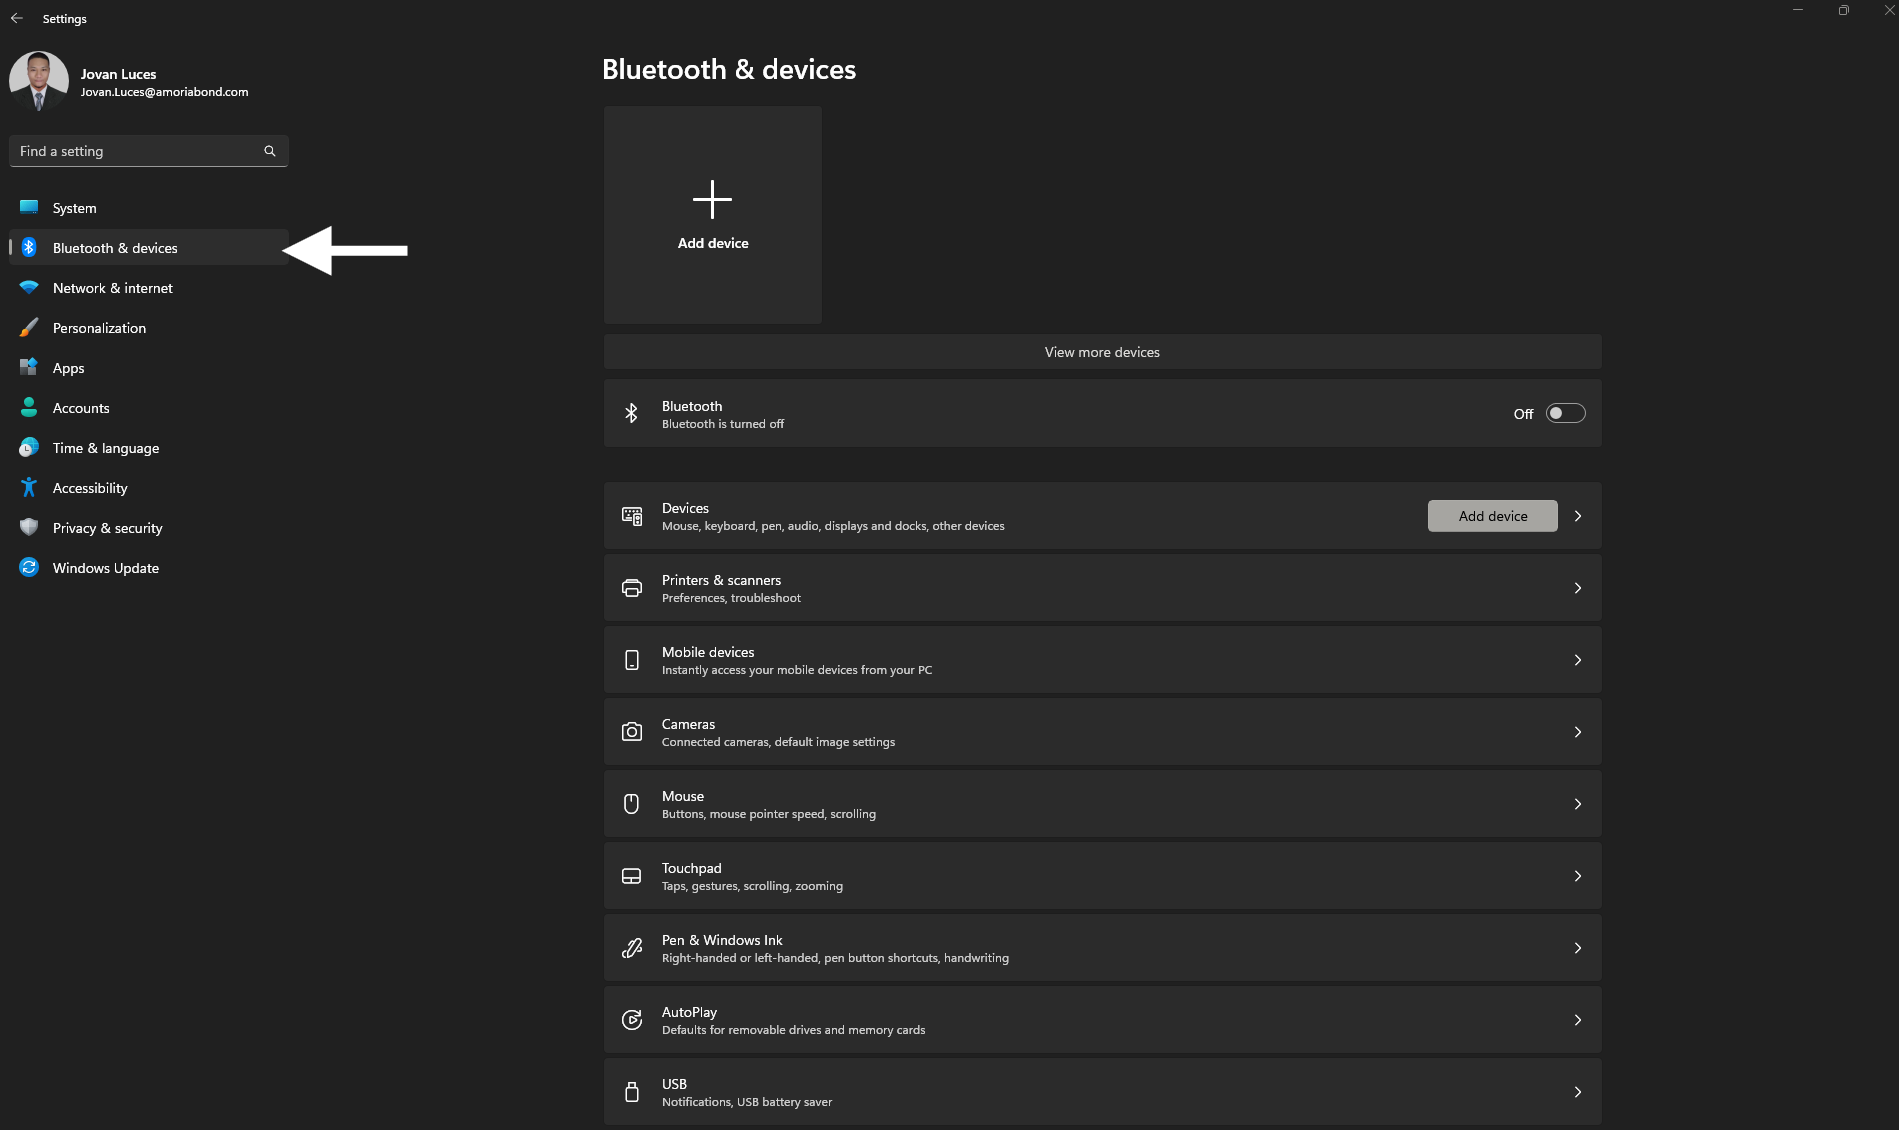Screen dimensions: 1899x1130
Task: Click the System monitor icon in sidebar
Action: tap(29, 207)
